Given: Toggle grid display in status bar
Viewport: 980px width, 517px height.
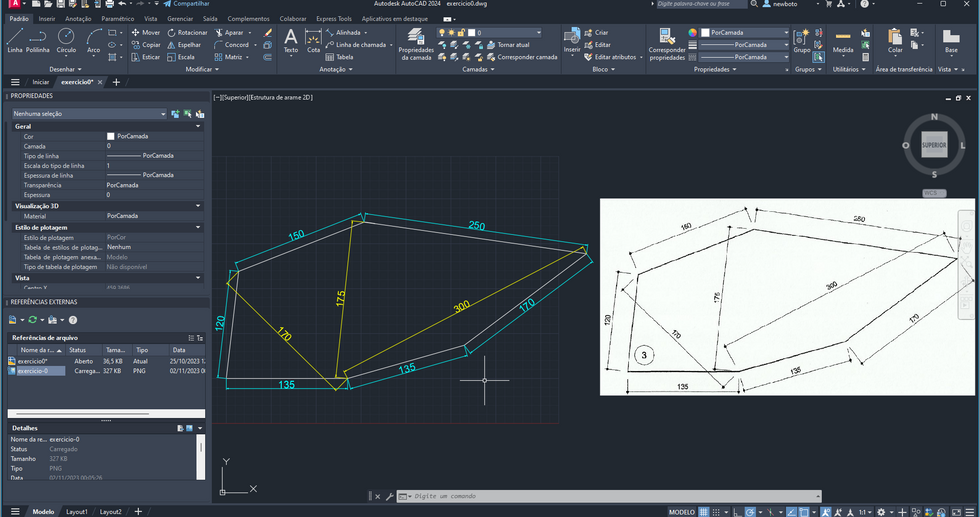Looking at the screenshot, I should coord(706,511).
